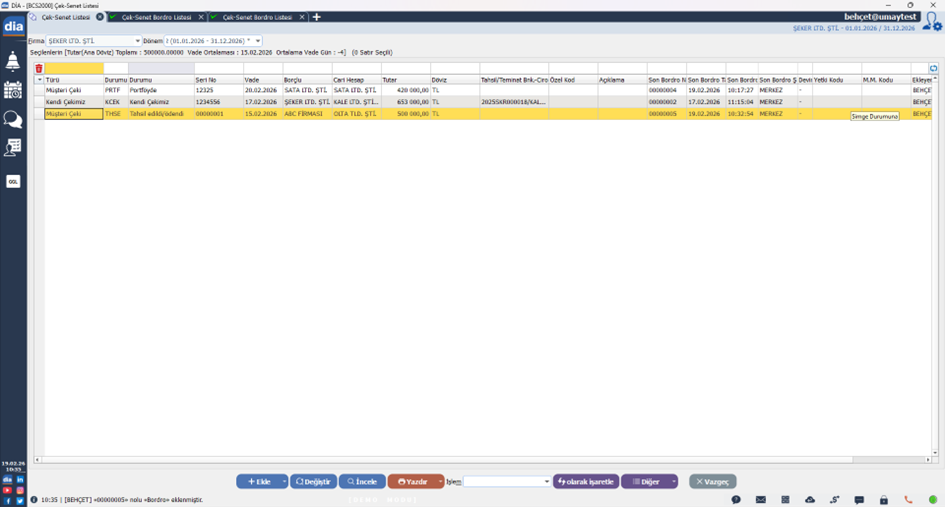Click the Değiştir button

[x=313, y=482]
